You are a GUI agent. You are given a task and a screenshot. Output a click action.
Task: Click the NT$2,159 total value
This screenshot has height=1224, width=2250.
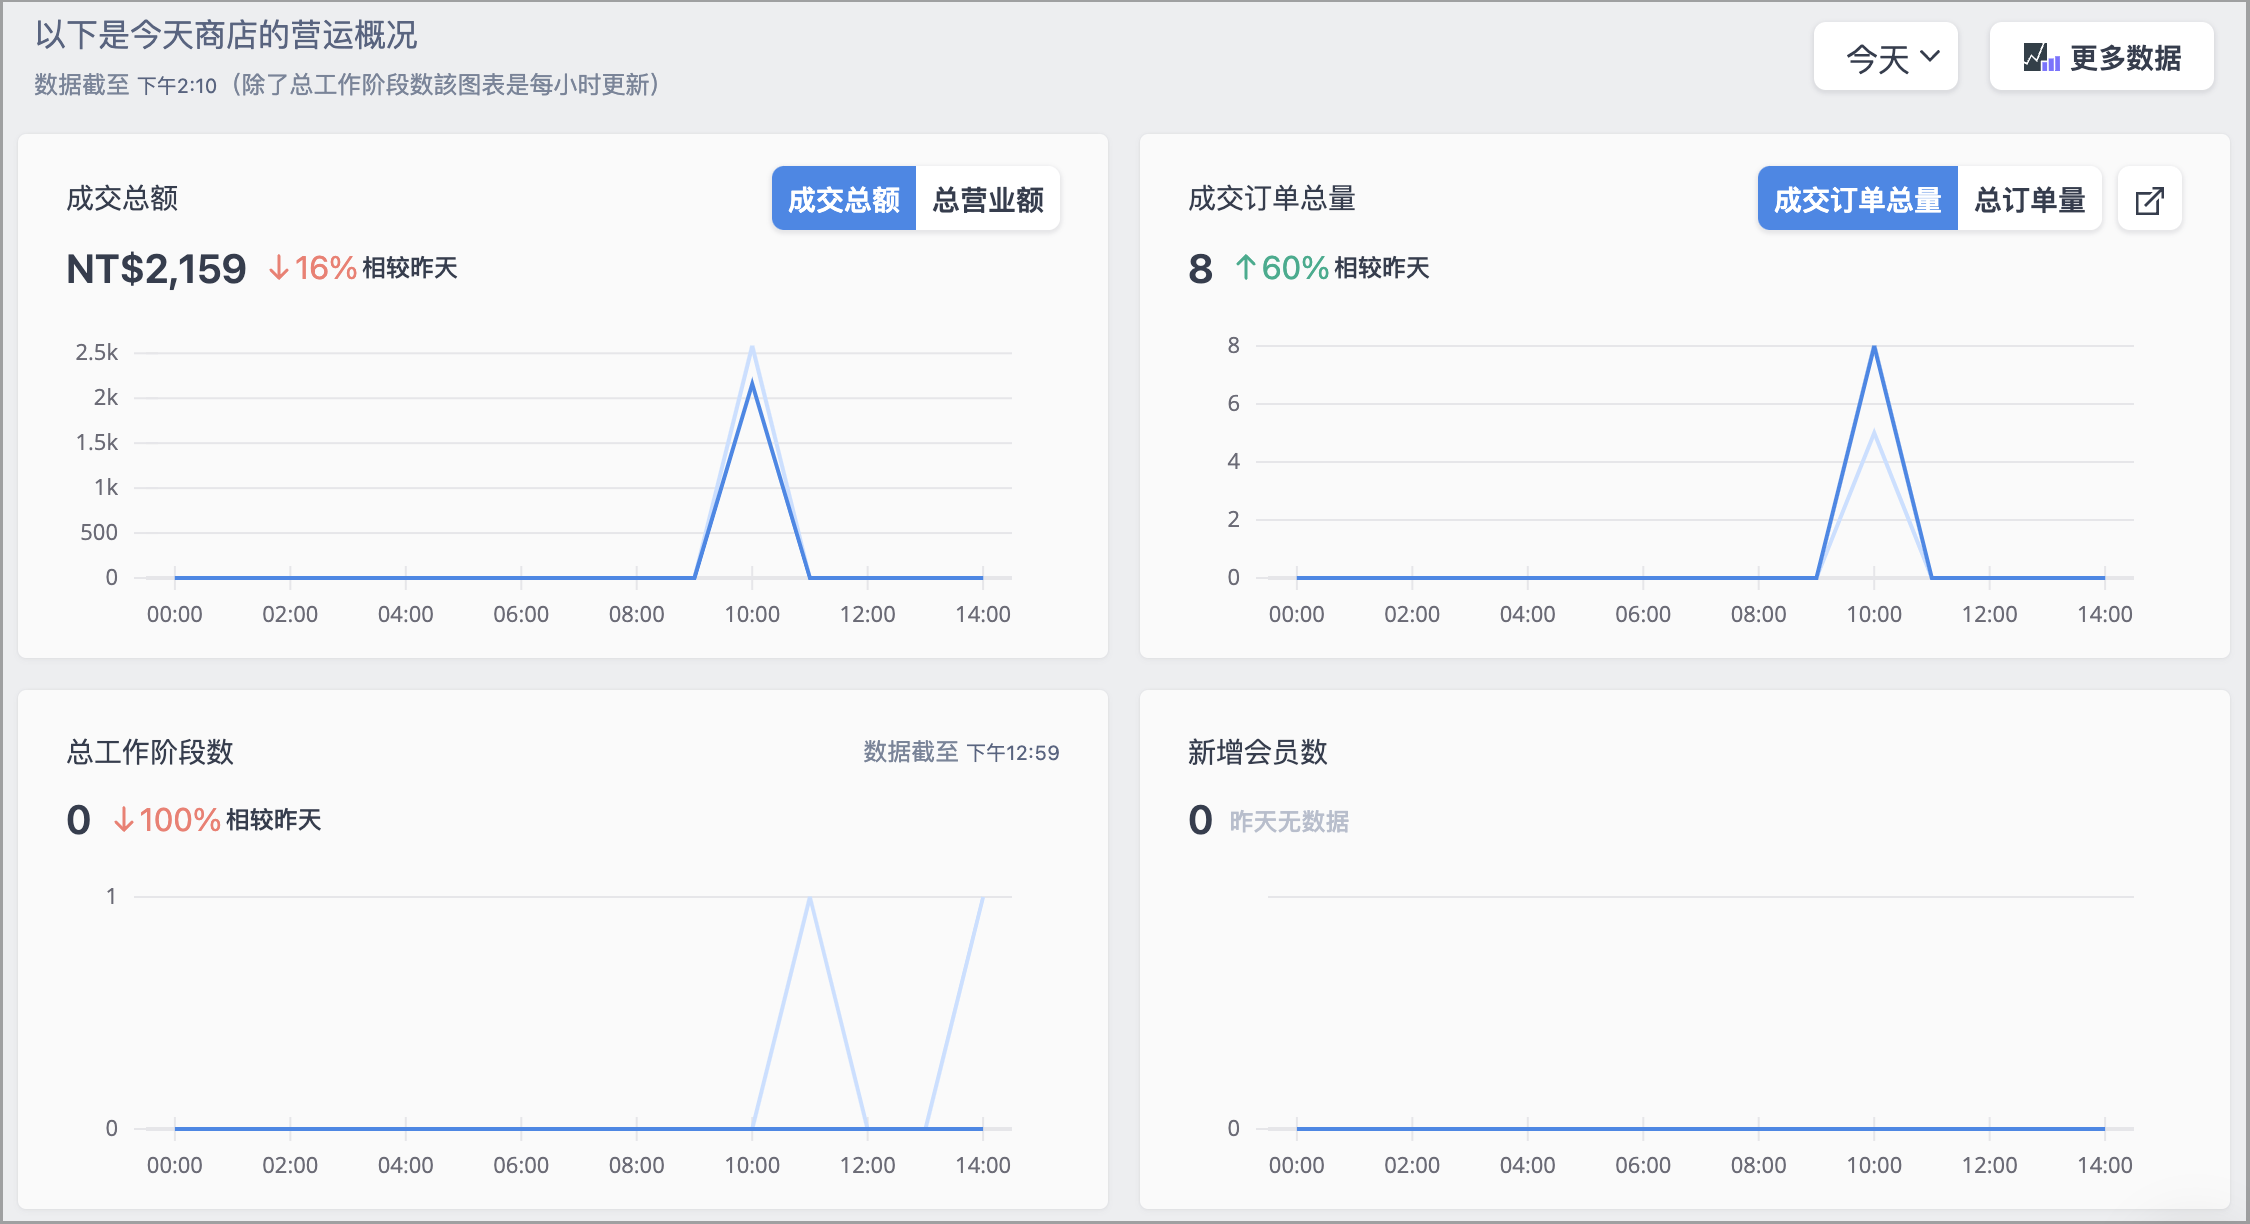tap(156, 269)
